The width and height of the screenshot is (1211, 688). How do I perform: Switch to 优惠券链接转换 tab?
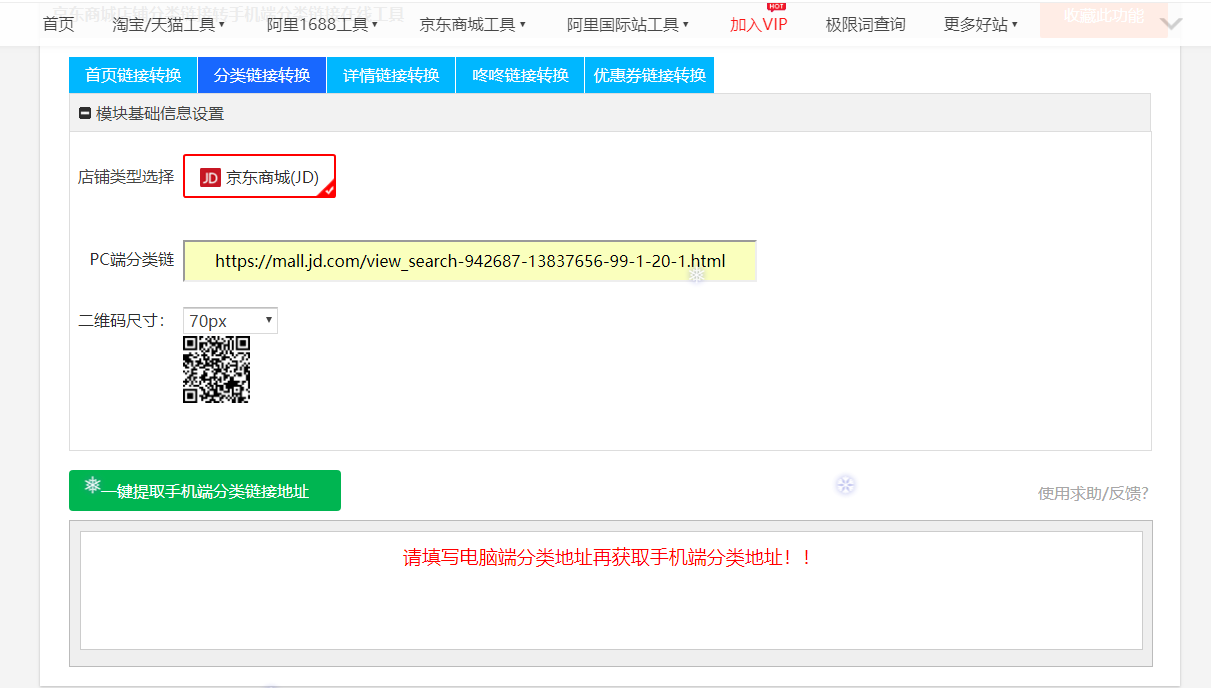(649, 75)
